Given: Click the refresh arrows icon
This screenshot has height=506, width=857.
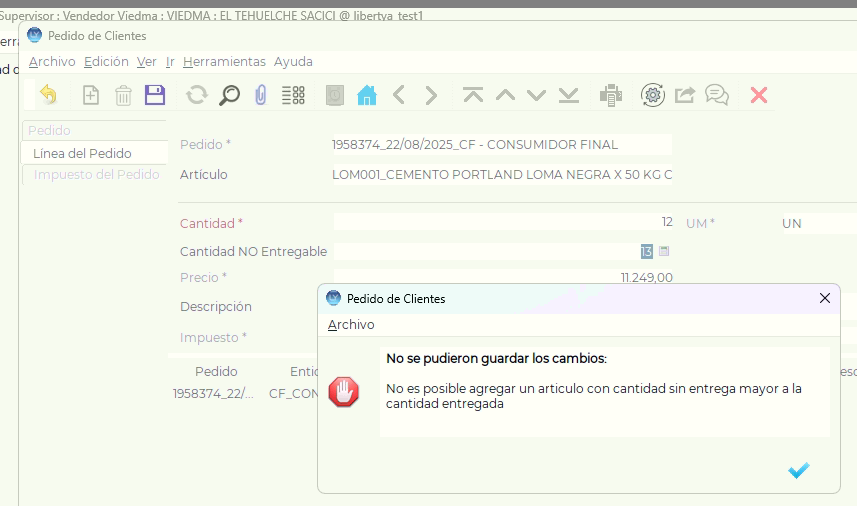Looking at the screenshot, I should tap(197, 95).
